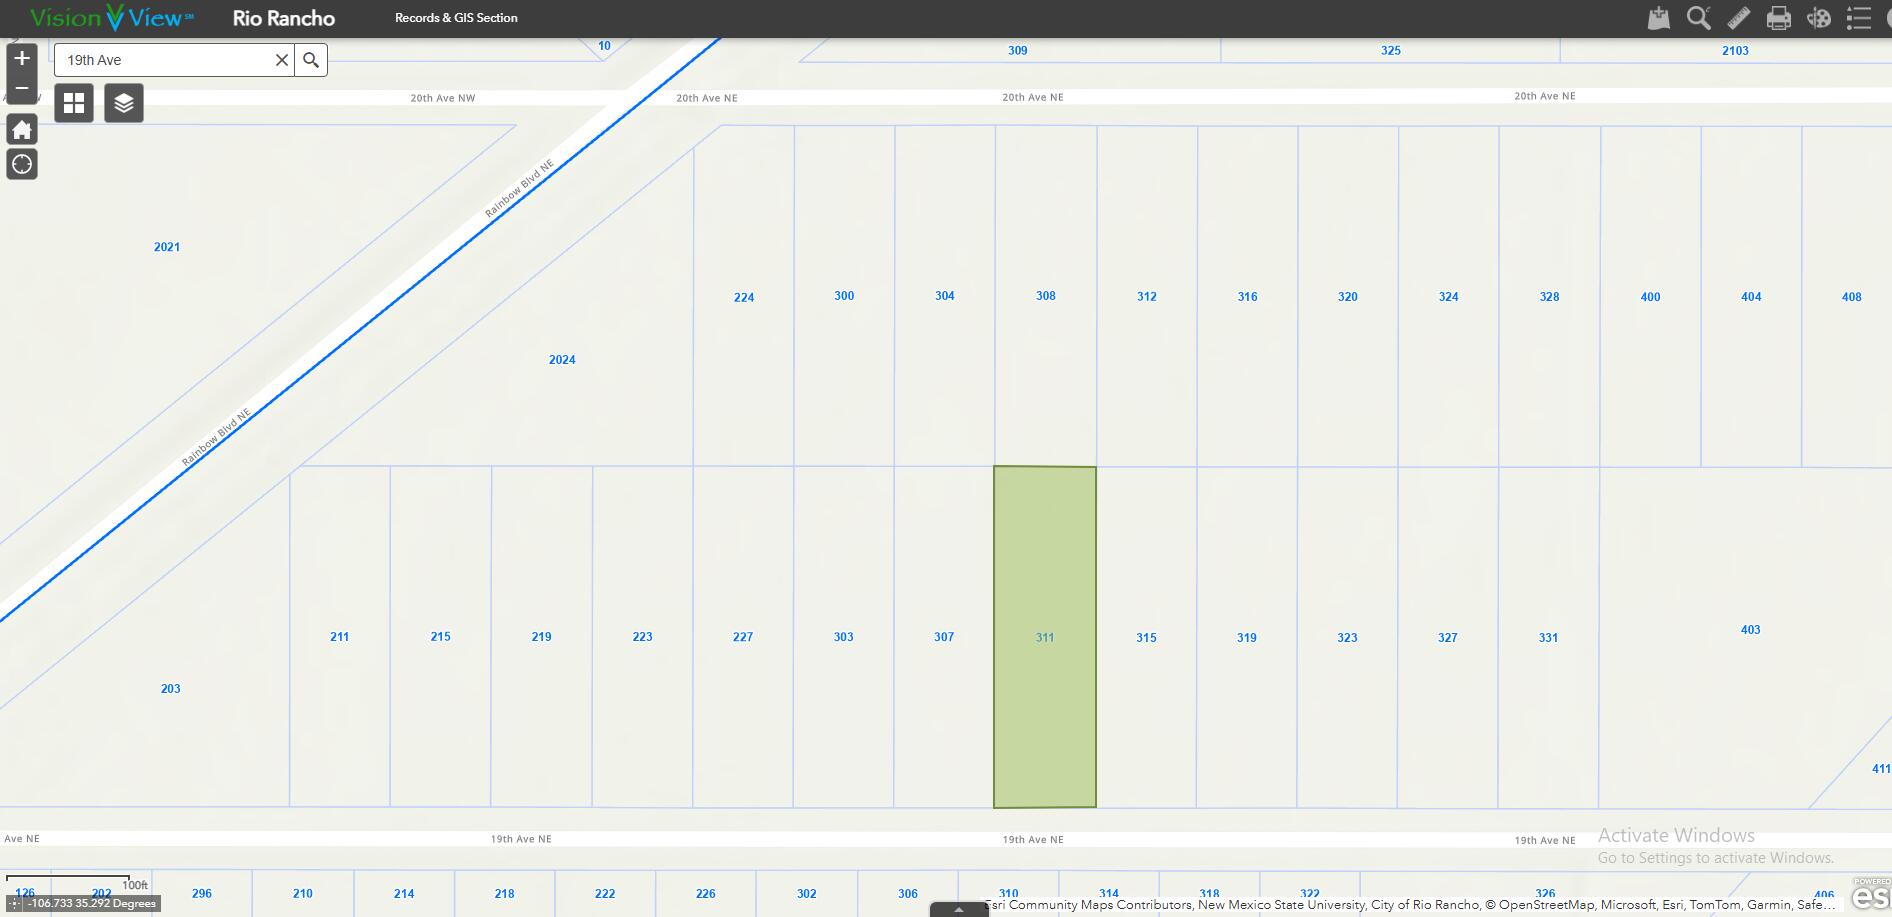This screenshot has height=917, width=1892.
Task: Open the print map tool
Action: point(1779,18)
